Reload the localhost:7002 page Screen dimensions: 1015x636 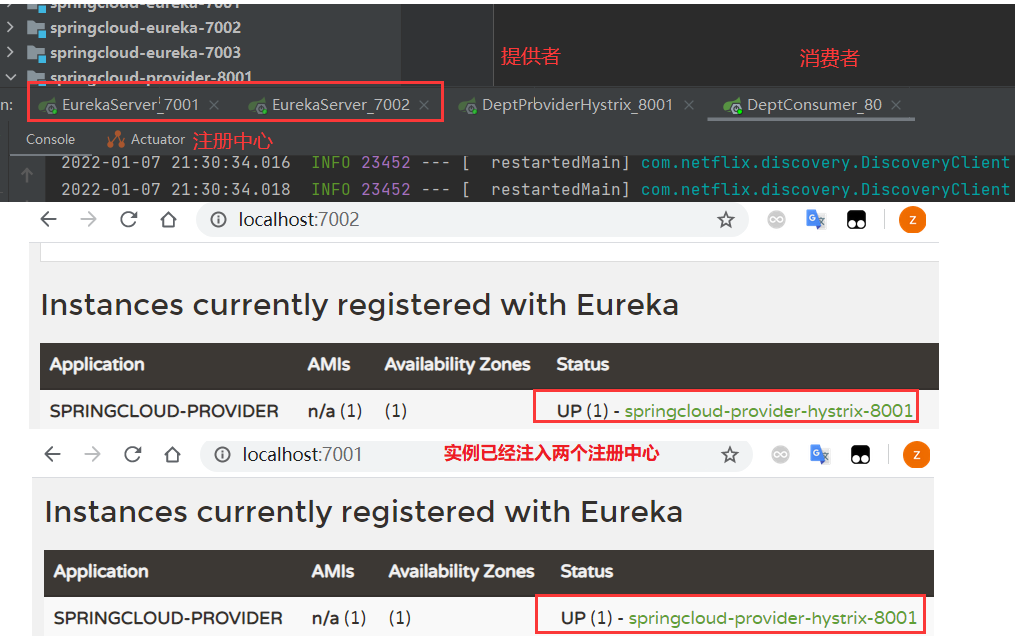[129, 219]
